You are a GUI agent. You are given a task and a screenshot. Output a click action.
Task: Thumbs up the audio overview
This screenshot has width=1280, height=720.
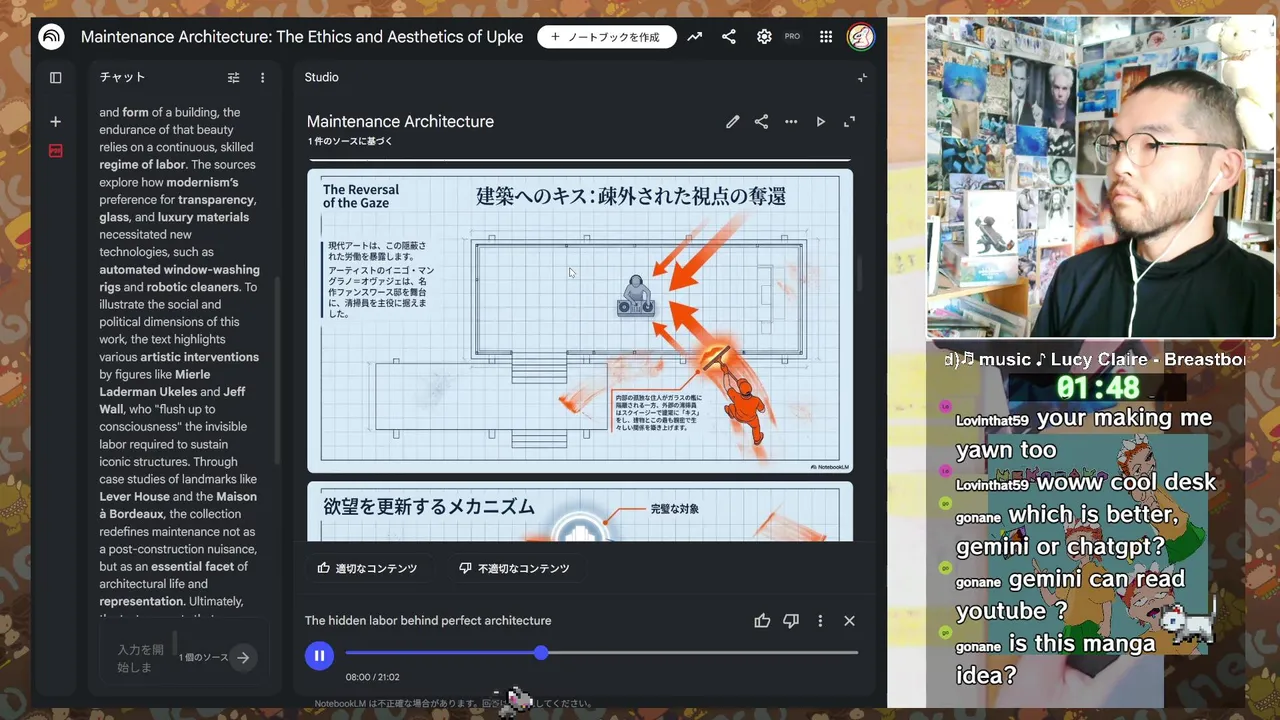click(x=762, y=621)
